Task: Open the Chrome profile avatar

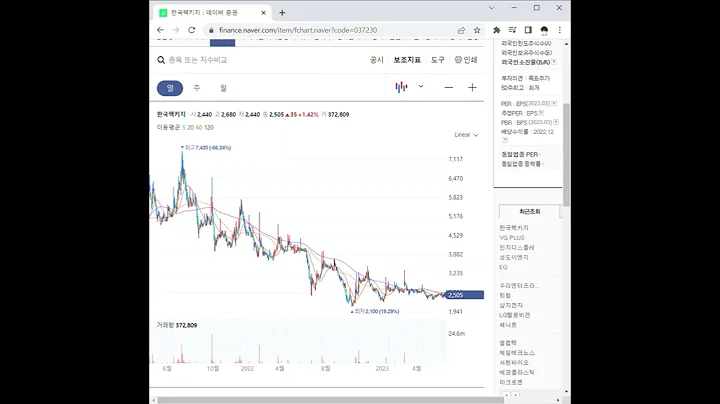Action: [x=544, y=30]
